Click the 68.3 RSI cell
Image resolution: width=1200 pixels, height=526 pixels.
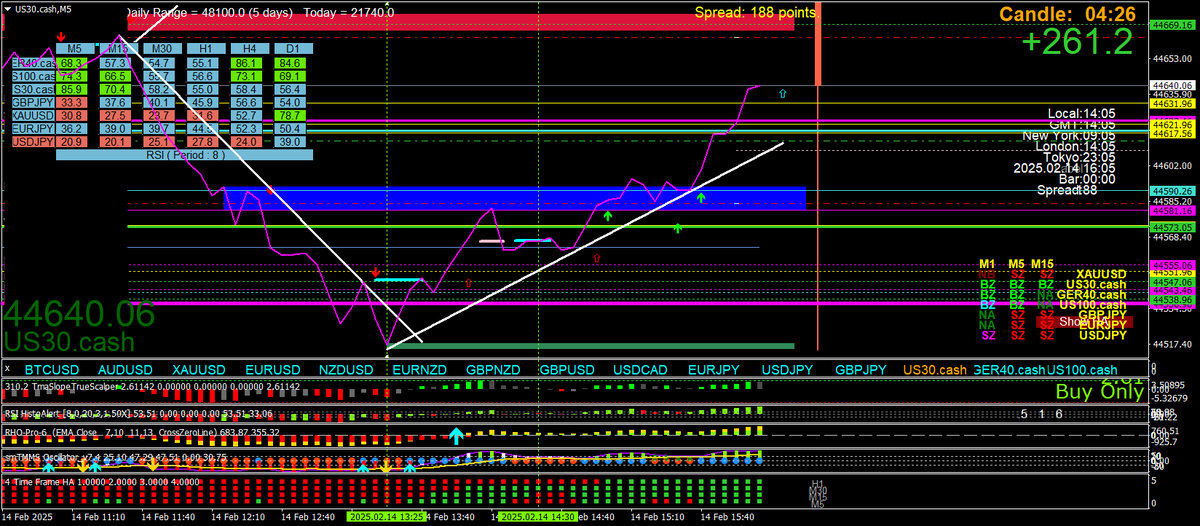pyautogui.click(x=70, y=62)
